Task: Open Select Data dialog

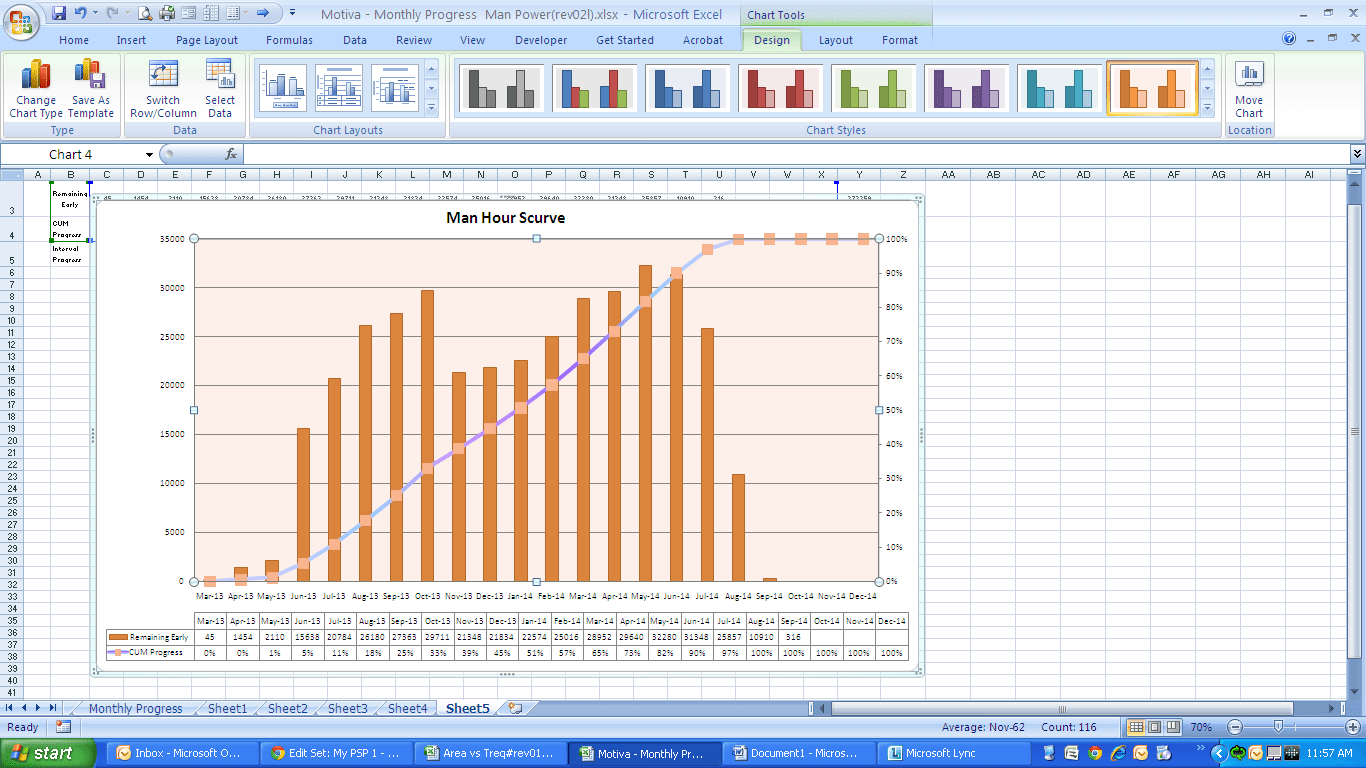Action: click(x=220, y=88)
